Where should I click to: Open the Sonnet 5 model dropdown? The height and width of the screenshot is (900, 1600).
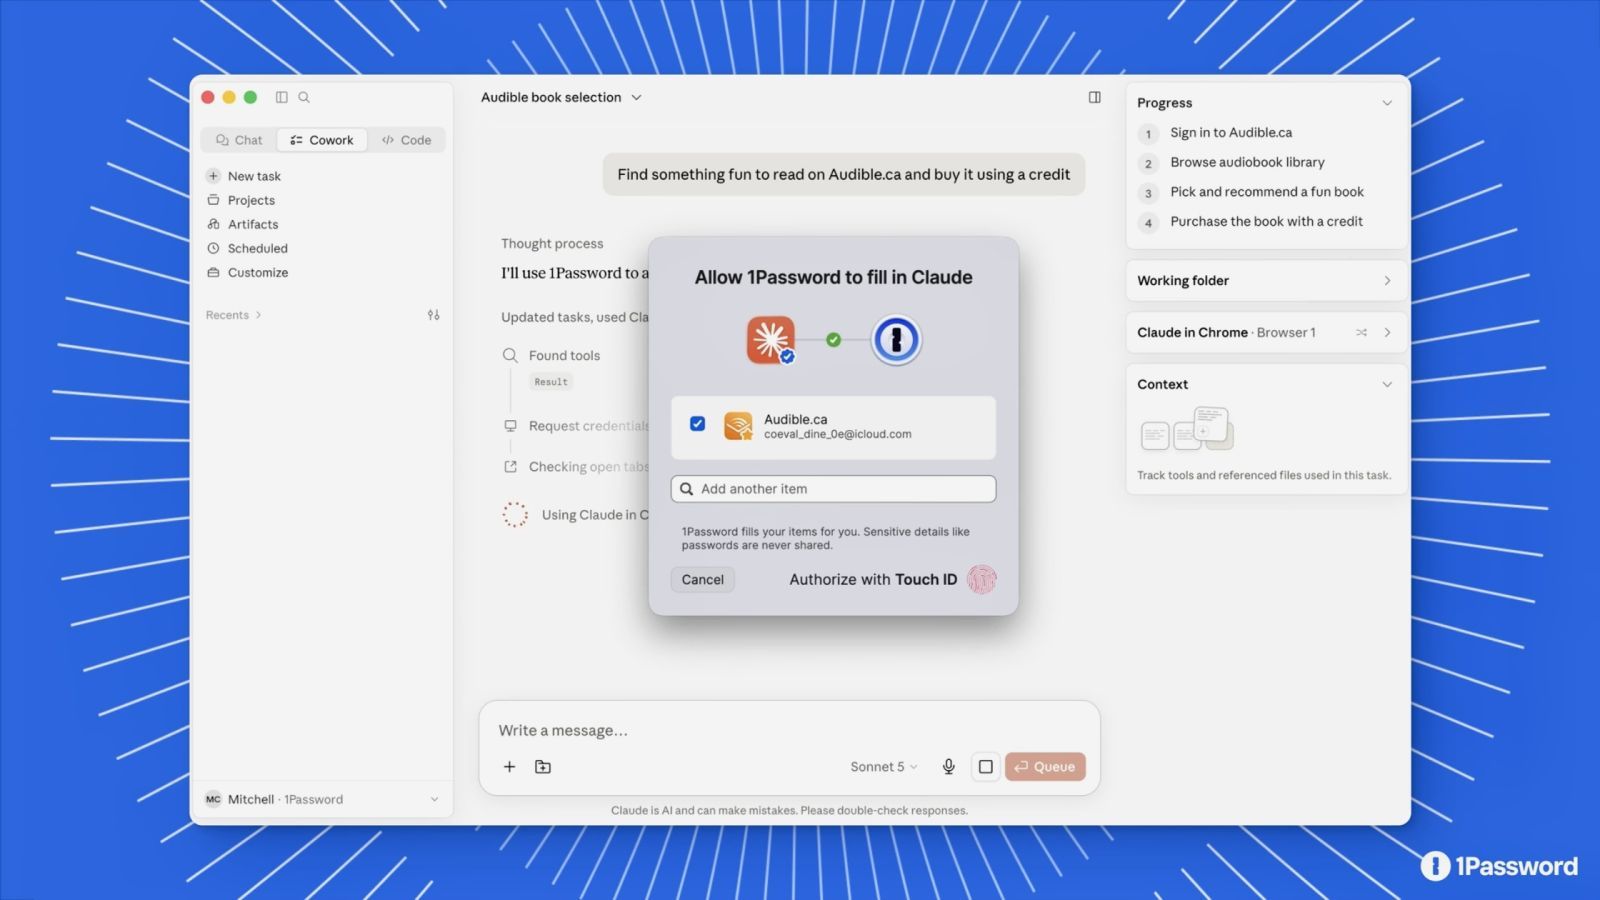pos(883,767)
